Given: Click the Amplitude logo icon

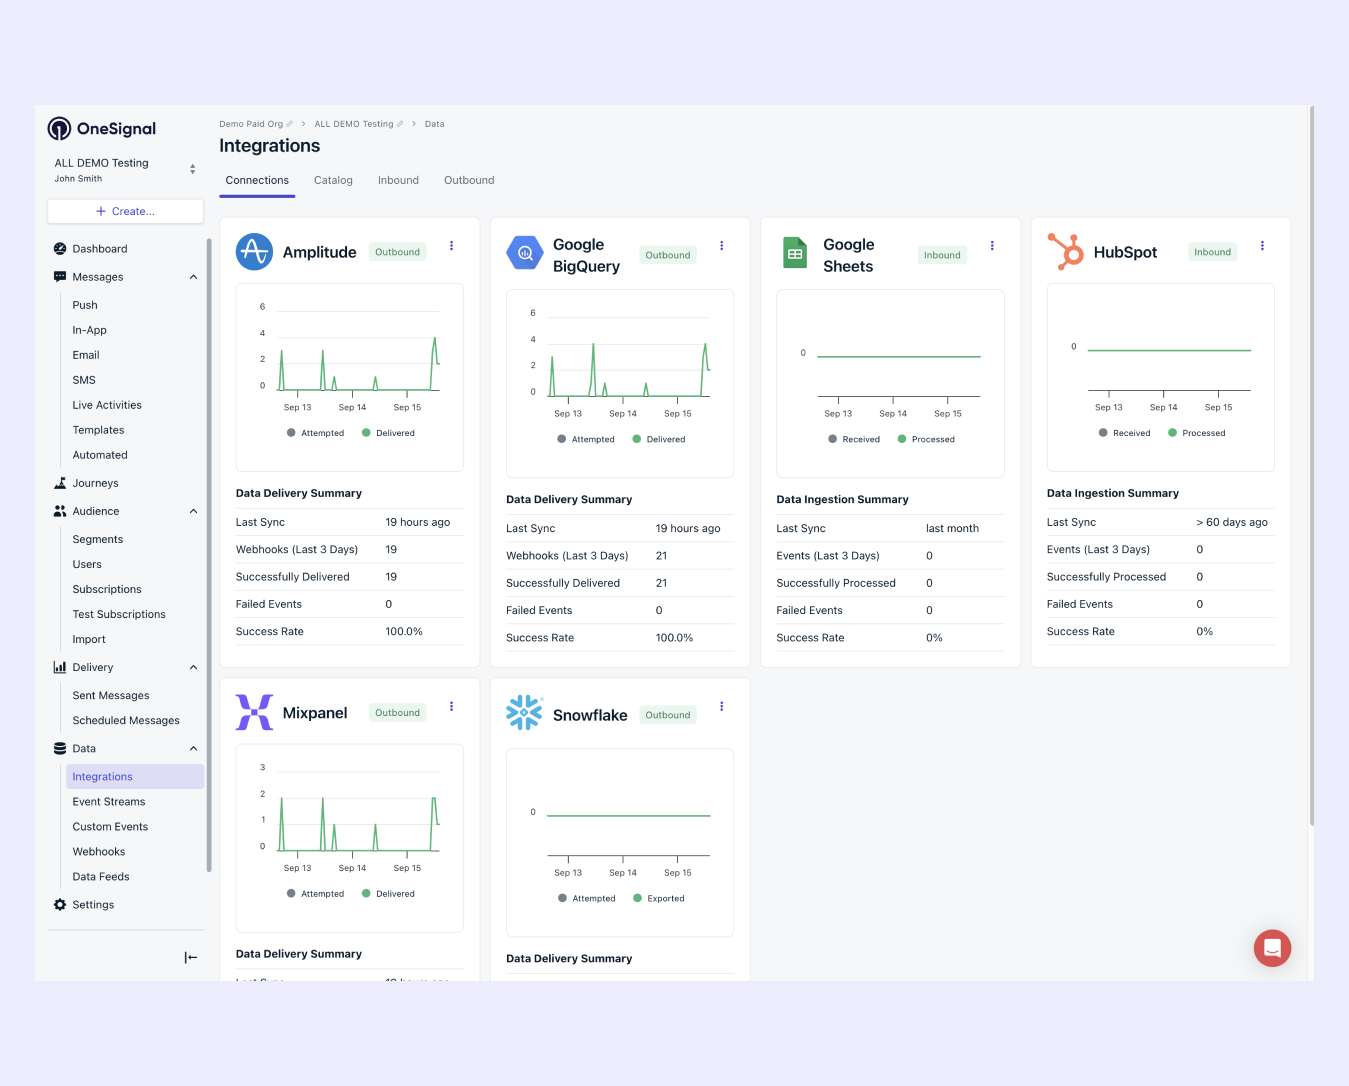Looking at the screenshot, I should pos(254,252).
